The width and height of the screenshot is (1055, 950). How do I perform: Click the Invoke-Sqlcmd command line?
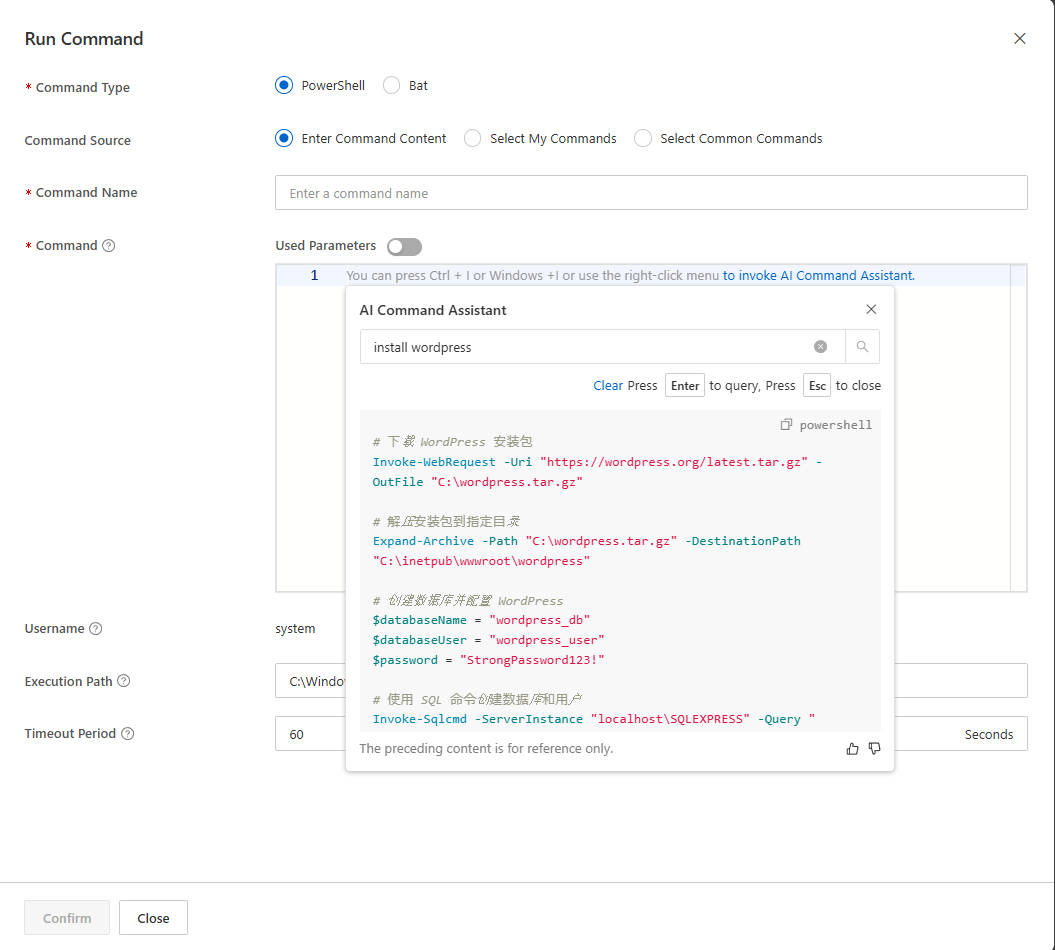pos(593,719)
